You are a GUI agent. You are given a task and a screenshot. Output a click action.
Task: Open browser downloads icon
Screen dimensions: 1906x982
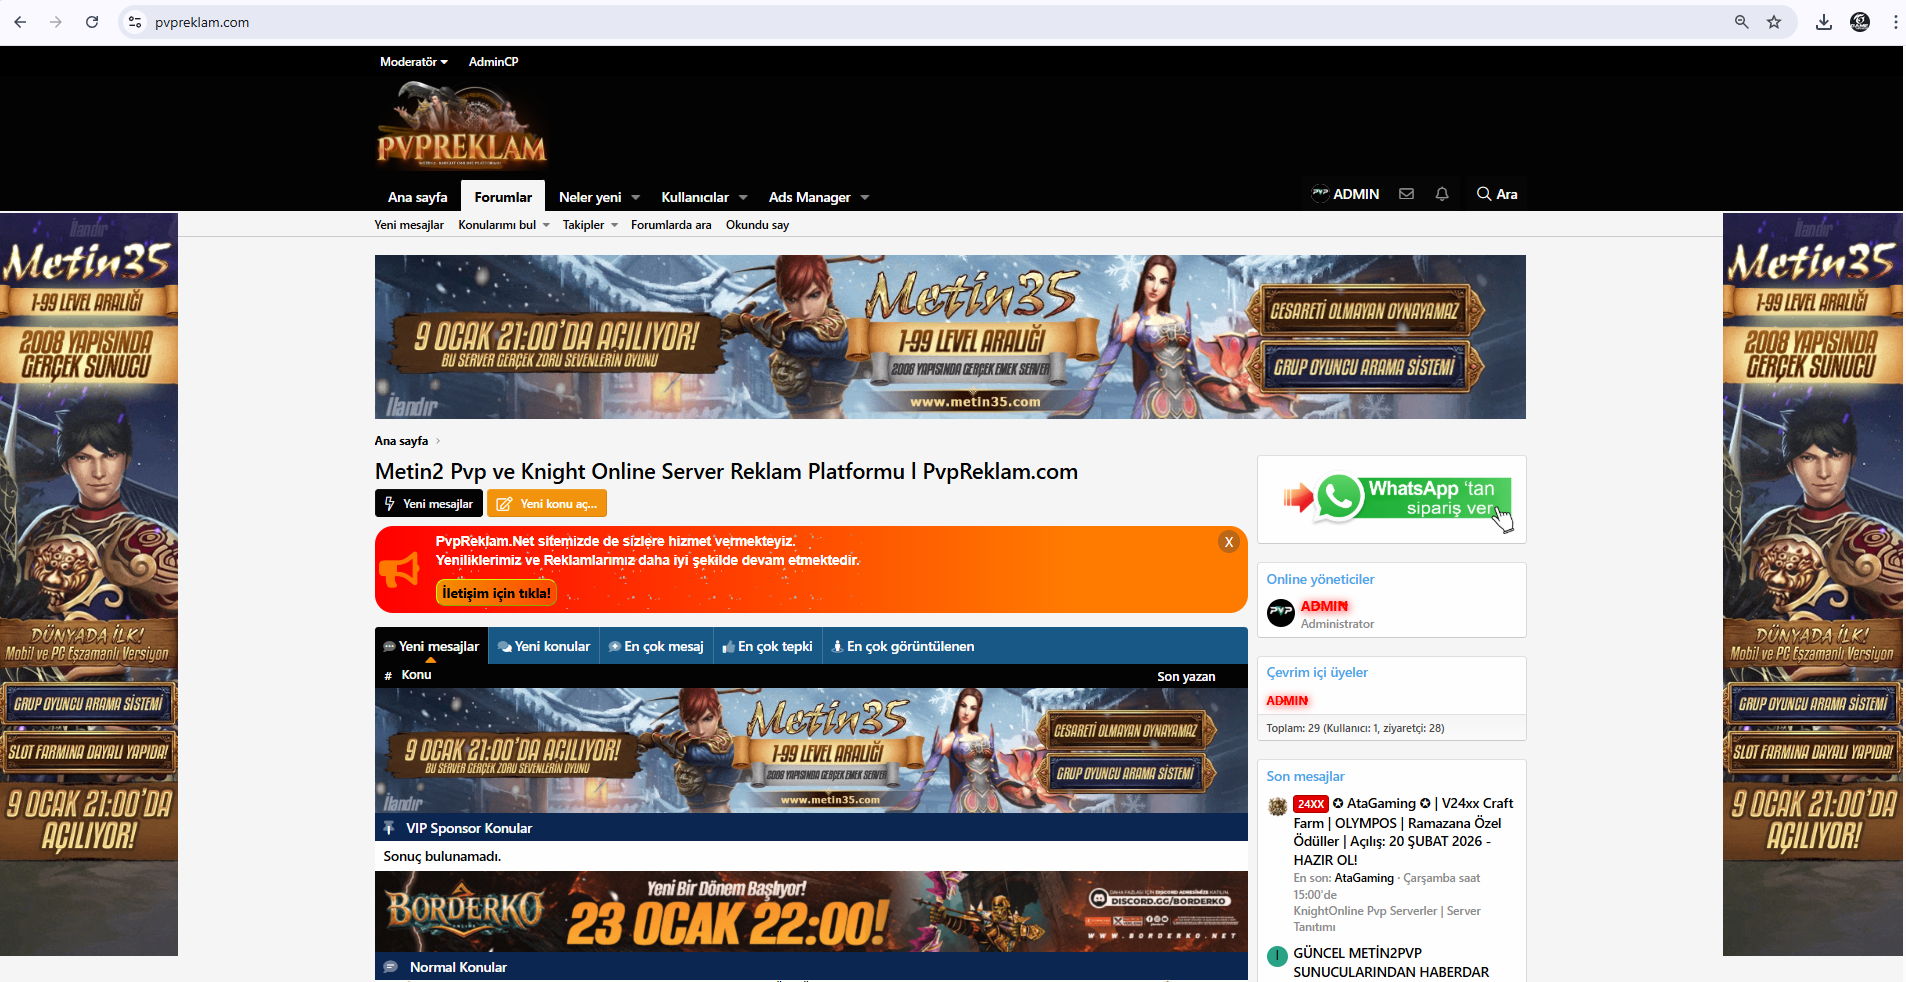point(1824,22)
